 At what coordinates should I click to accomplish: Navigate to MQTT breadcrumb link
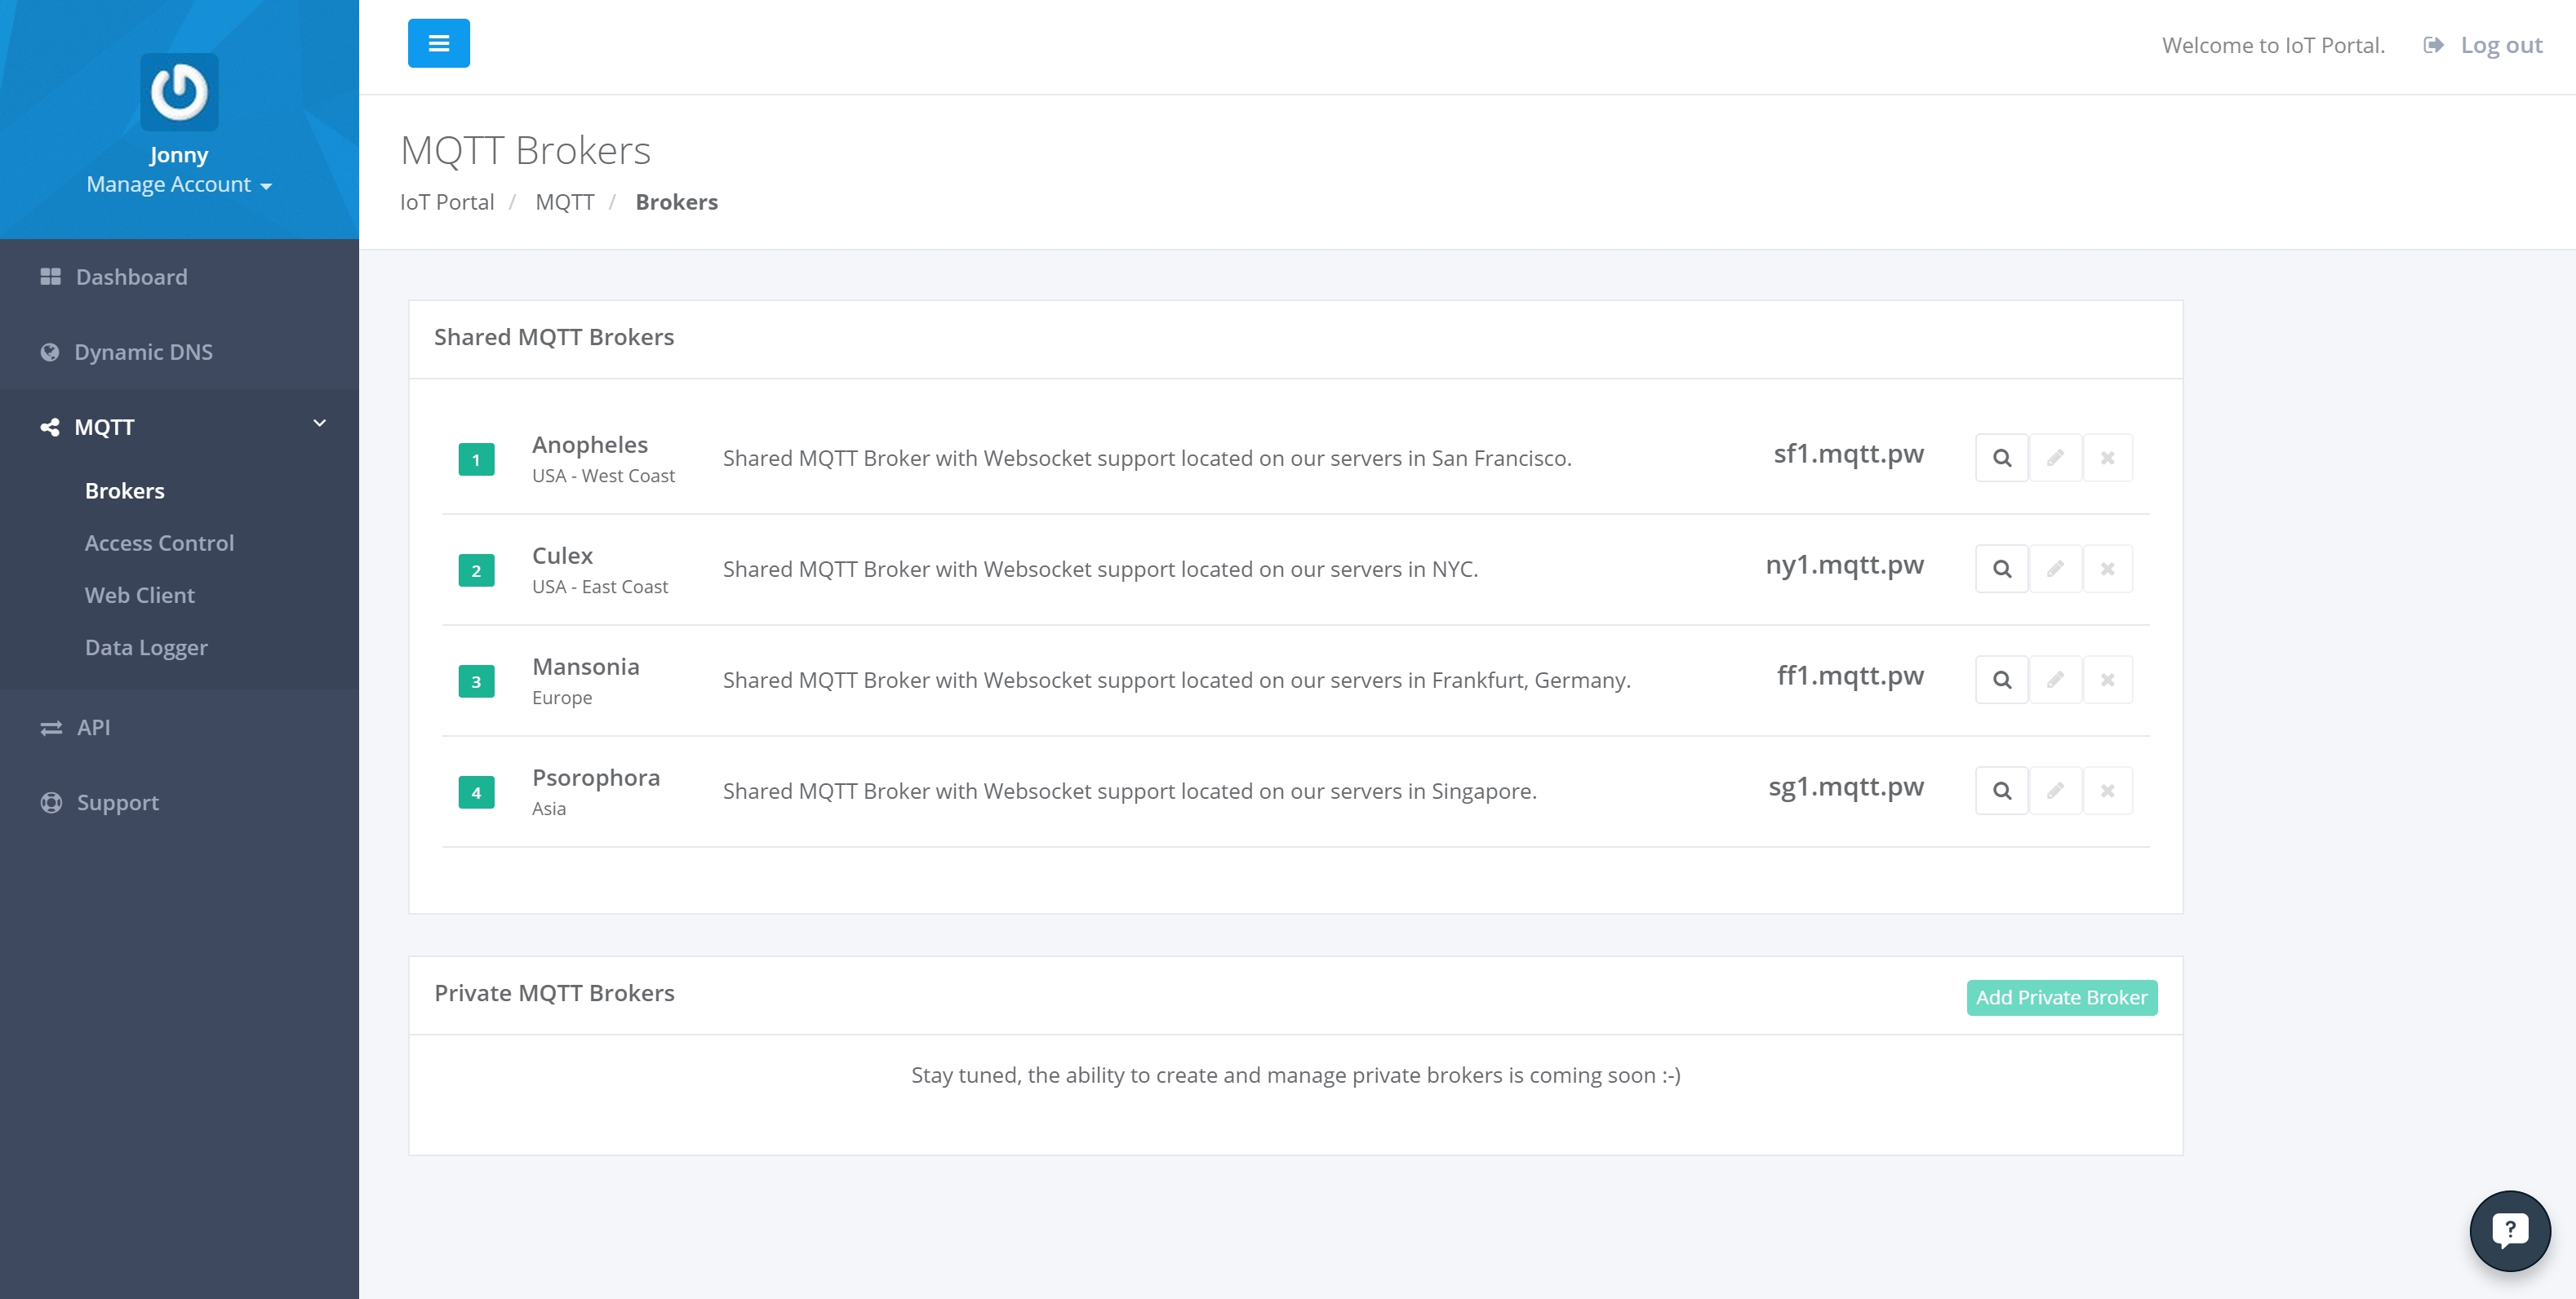(565, 202)
